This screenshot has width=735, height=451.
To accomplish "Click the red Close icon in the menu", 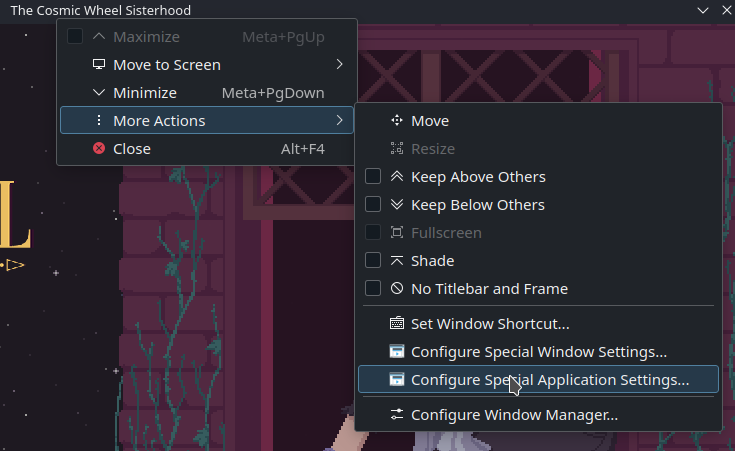I will click(x=98, y=149).
